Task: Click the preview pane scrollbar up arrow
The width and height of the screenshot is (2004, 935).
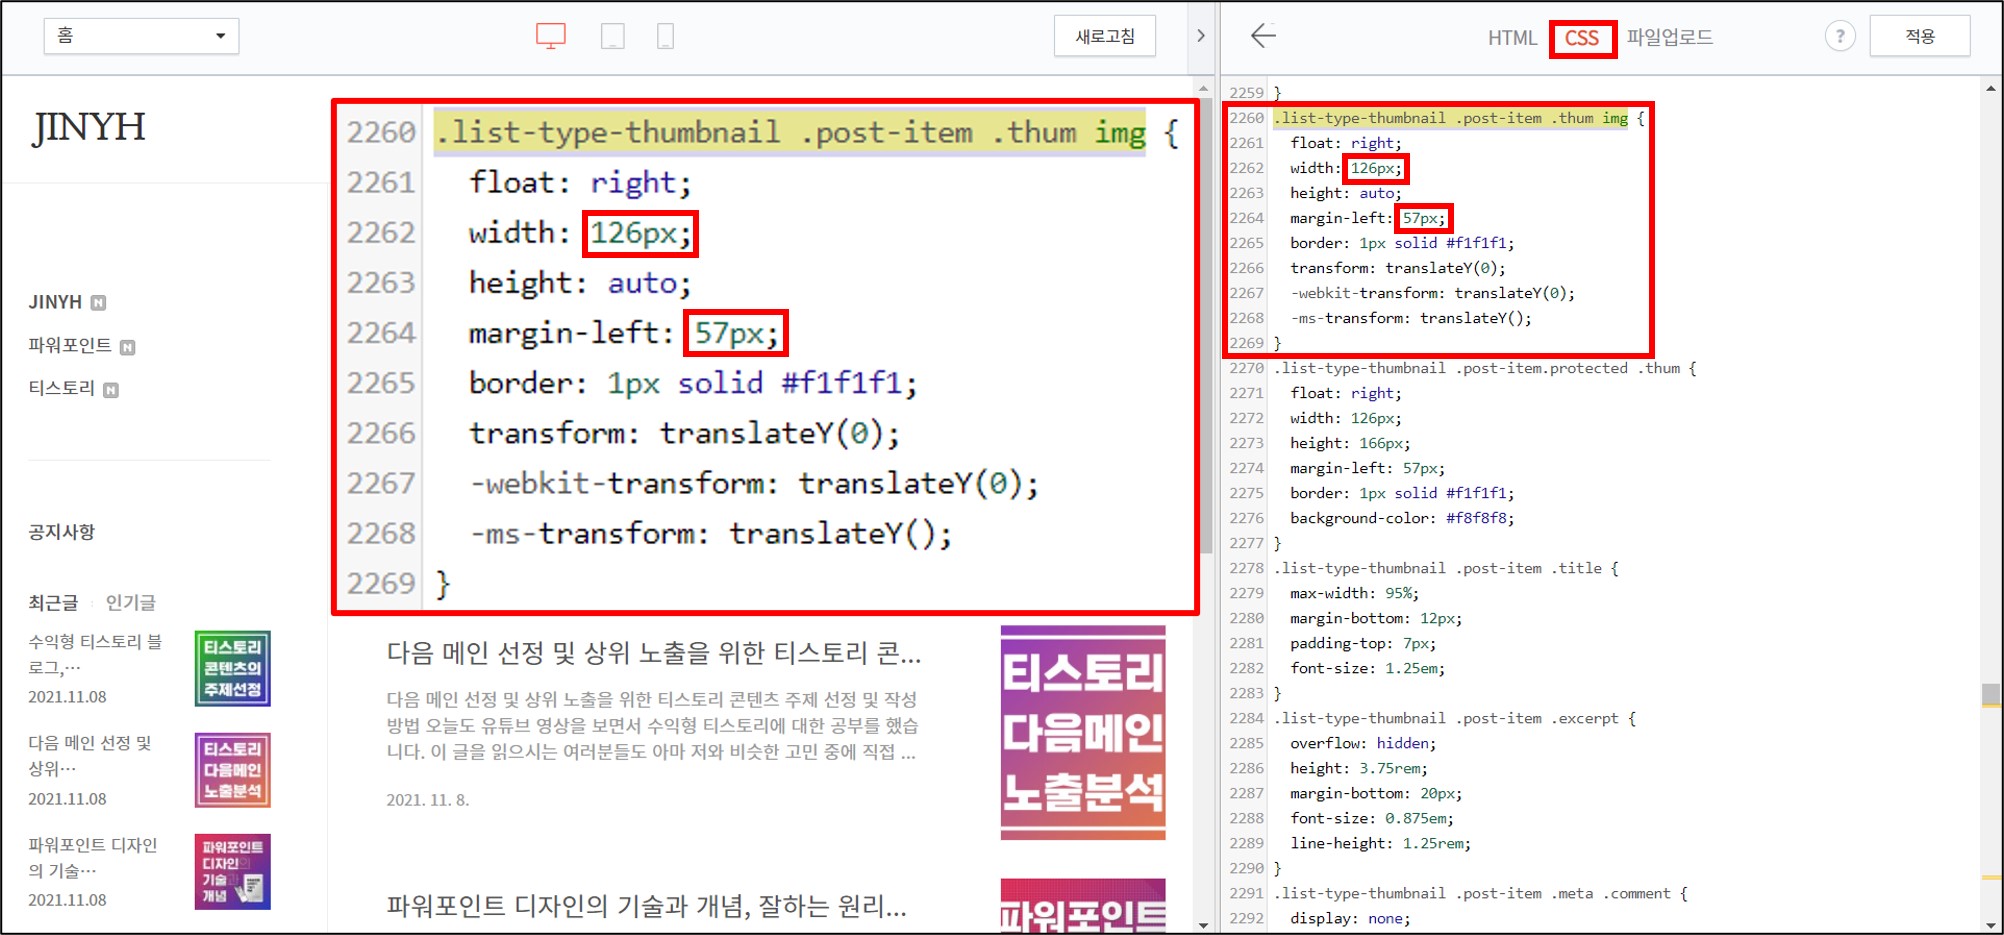Action: (x=1203, y=89)
